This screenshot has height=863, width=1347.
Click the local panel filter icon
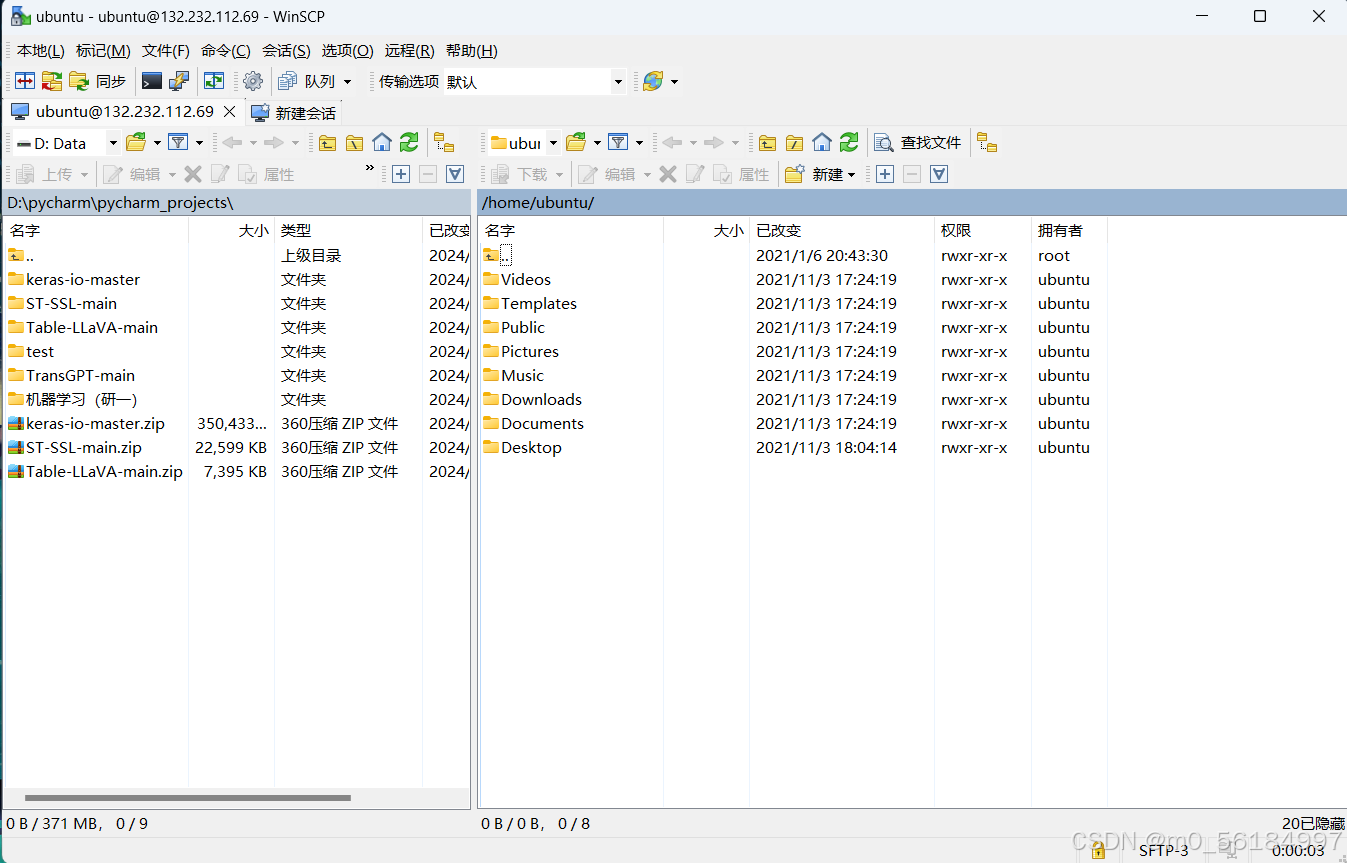pos(178,143)
